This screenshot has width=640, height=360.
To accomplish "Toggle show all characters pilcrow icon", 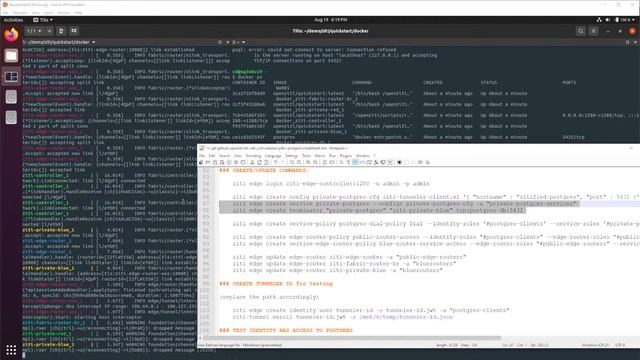I will 348,162.
